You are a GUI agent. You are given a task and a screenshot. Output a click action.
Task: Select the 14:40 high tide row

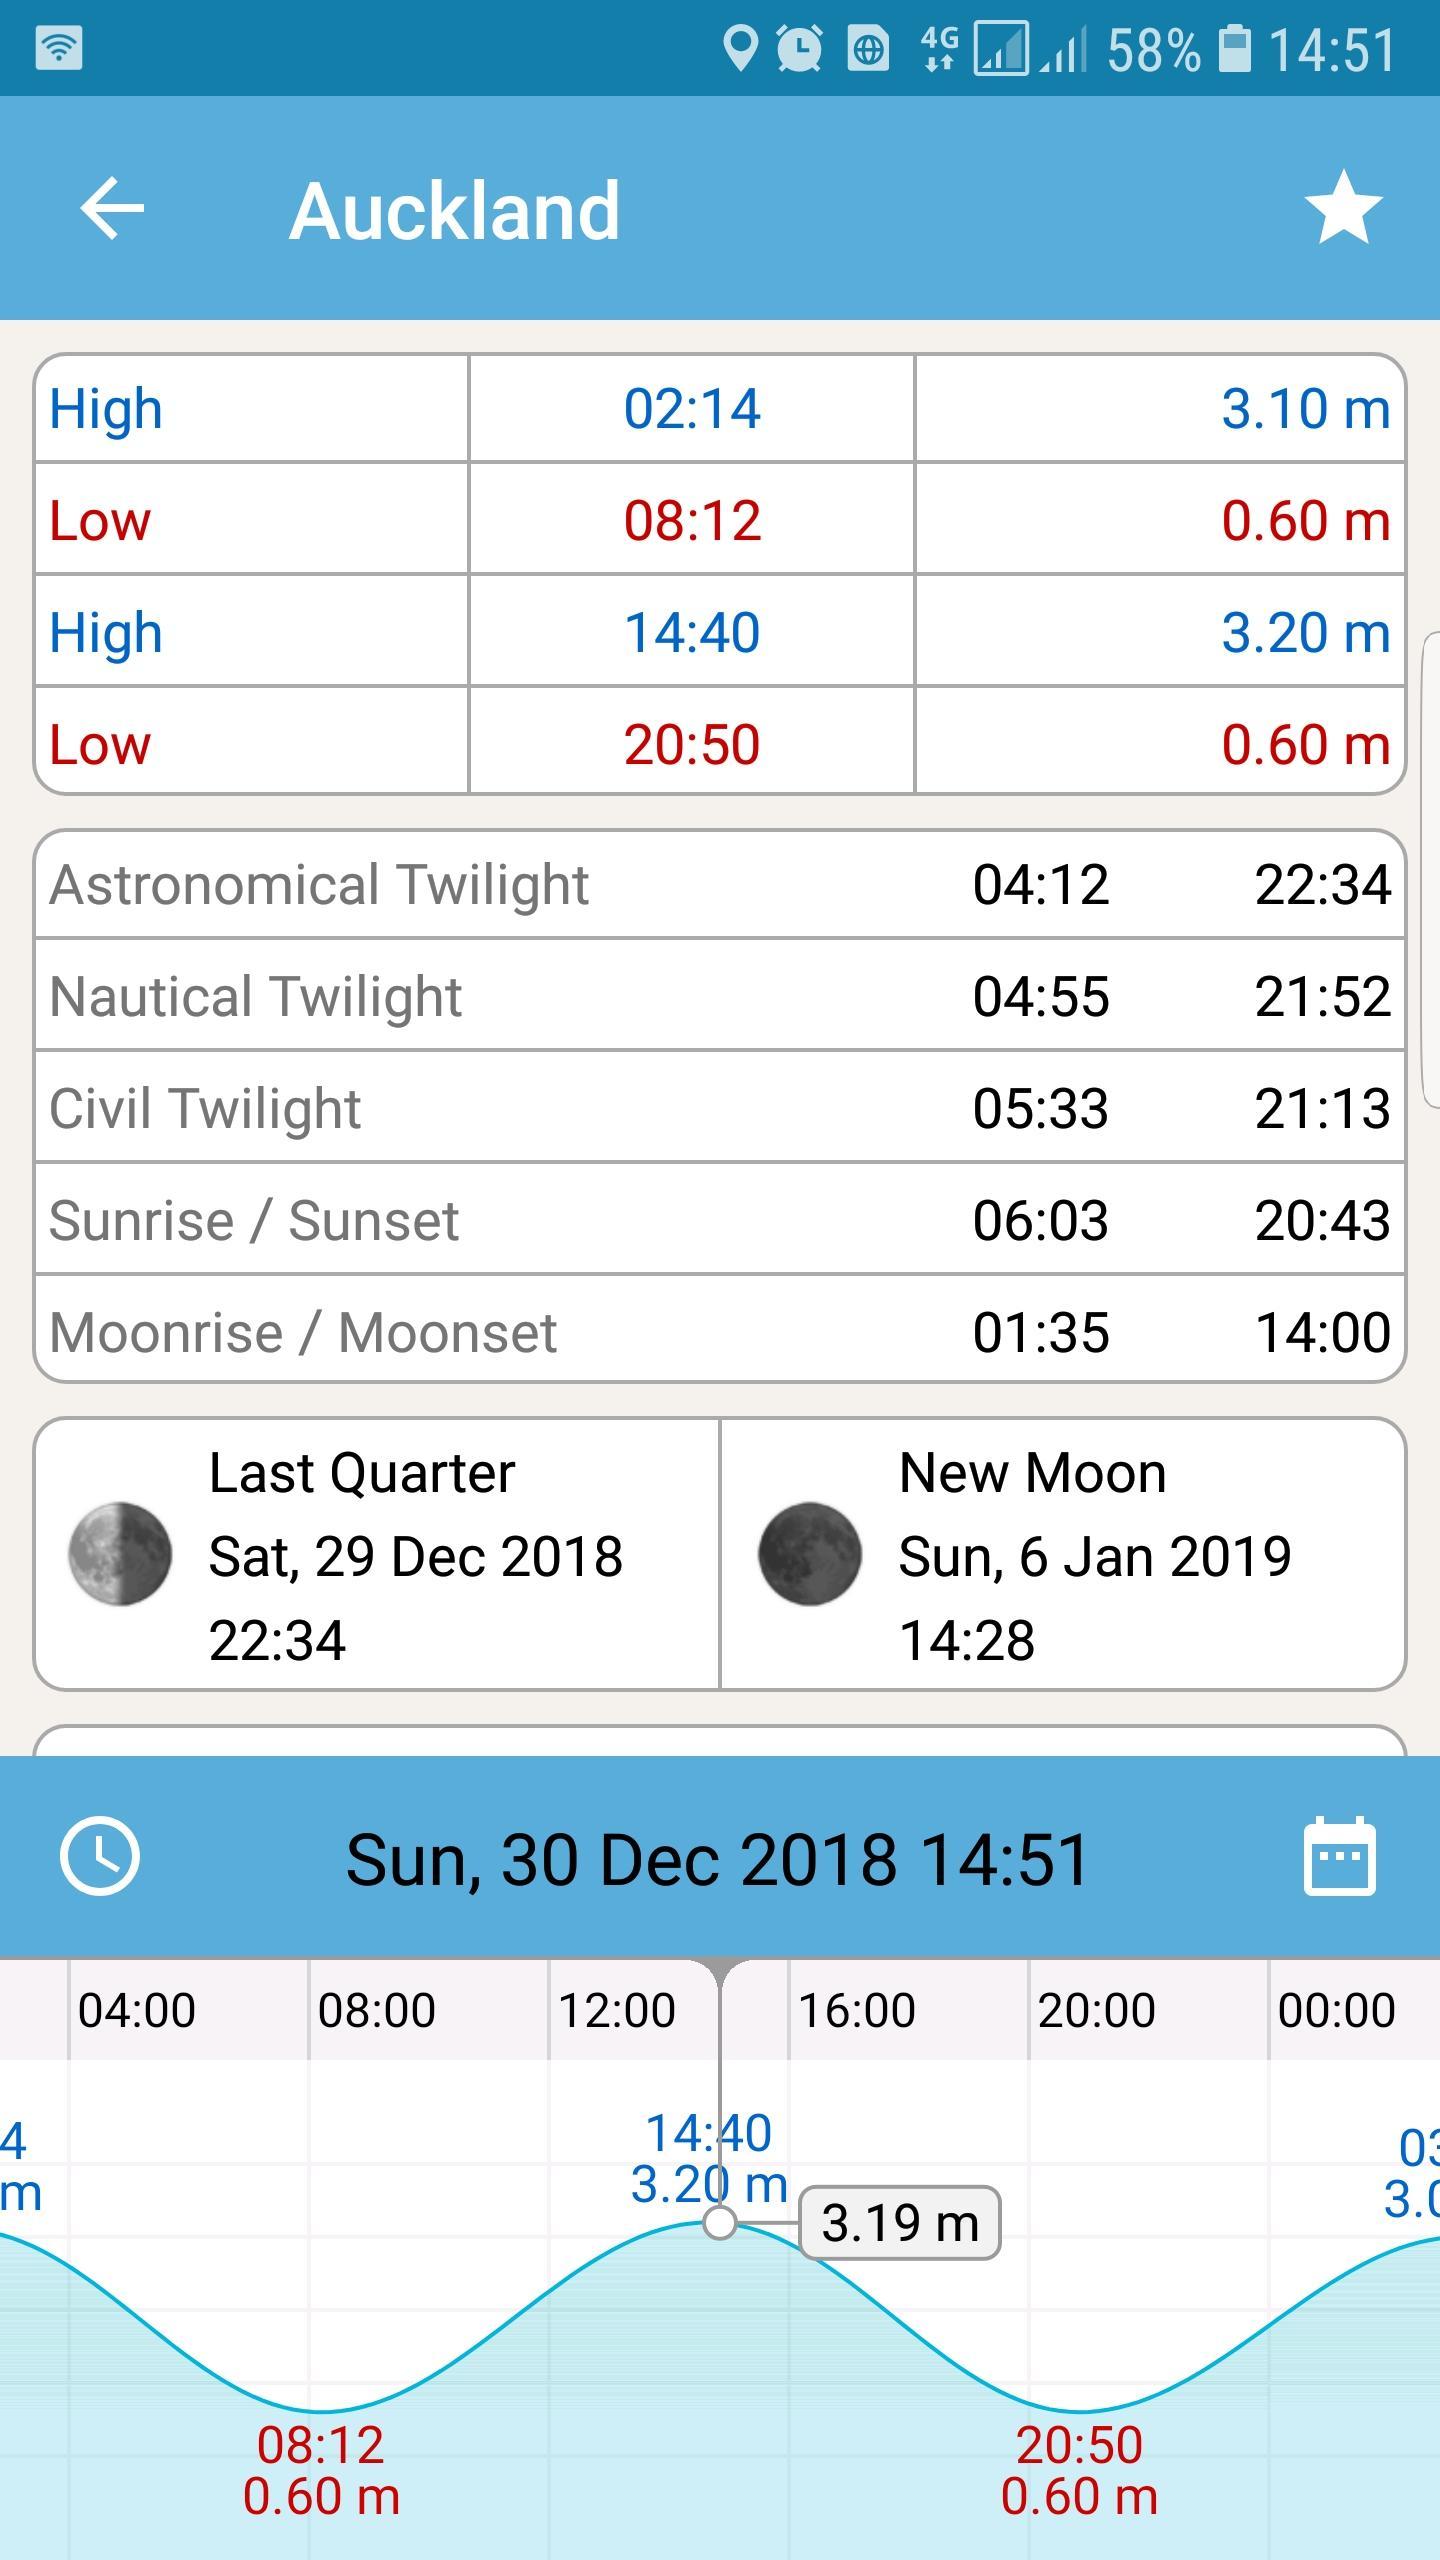[x=720, y=632]
